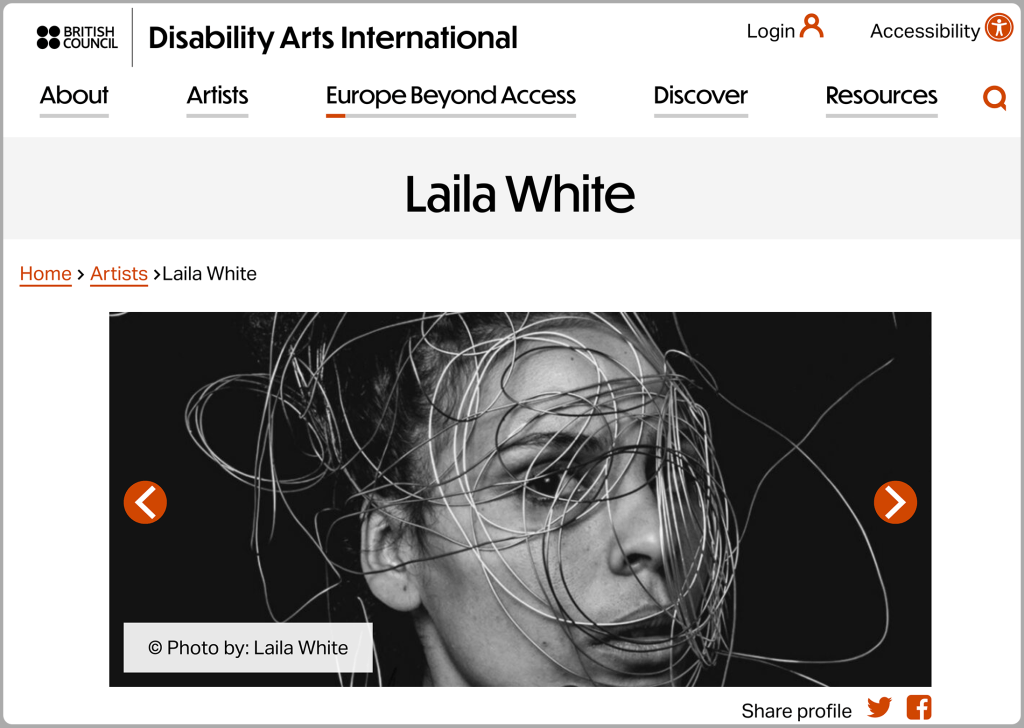Click the orange search magnifier icon

coord(994,98)
